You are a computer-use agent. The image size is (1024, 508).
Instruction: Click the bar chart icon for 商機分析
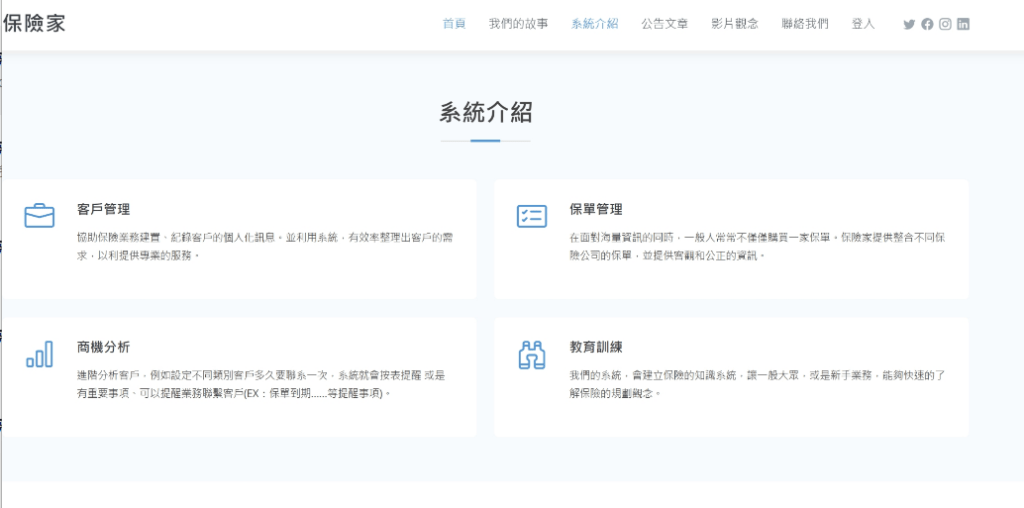pos(39,354)
